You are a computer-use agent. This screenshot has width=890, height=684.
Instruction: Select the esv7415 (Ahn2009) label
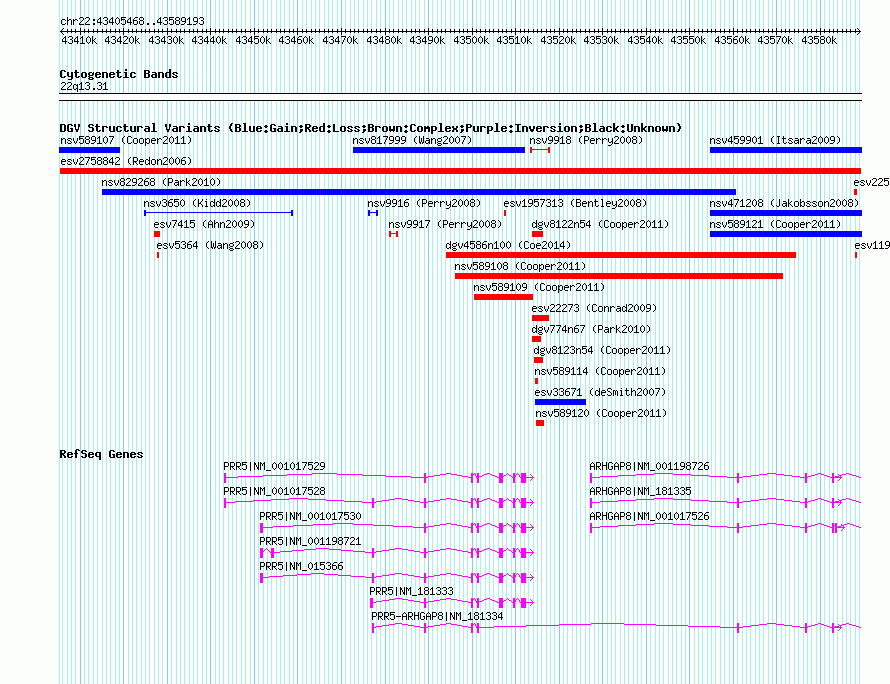[x=204, y=224]
